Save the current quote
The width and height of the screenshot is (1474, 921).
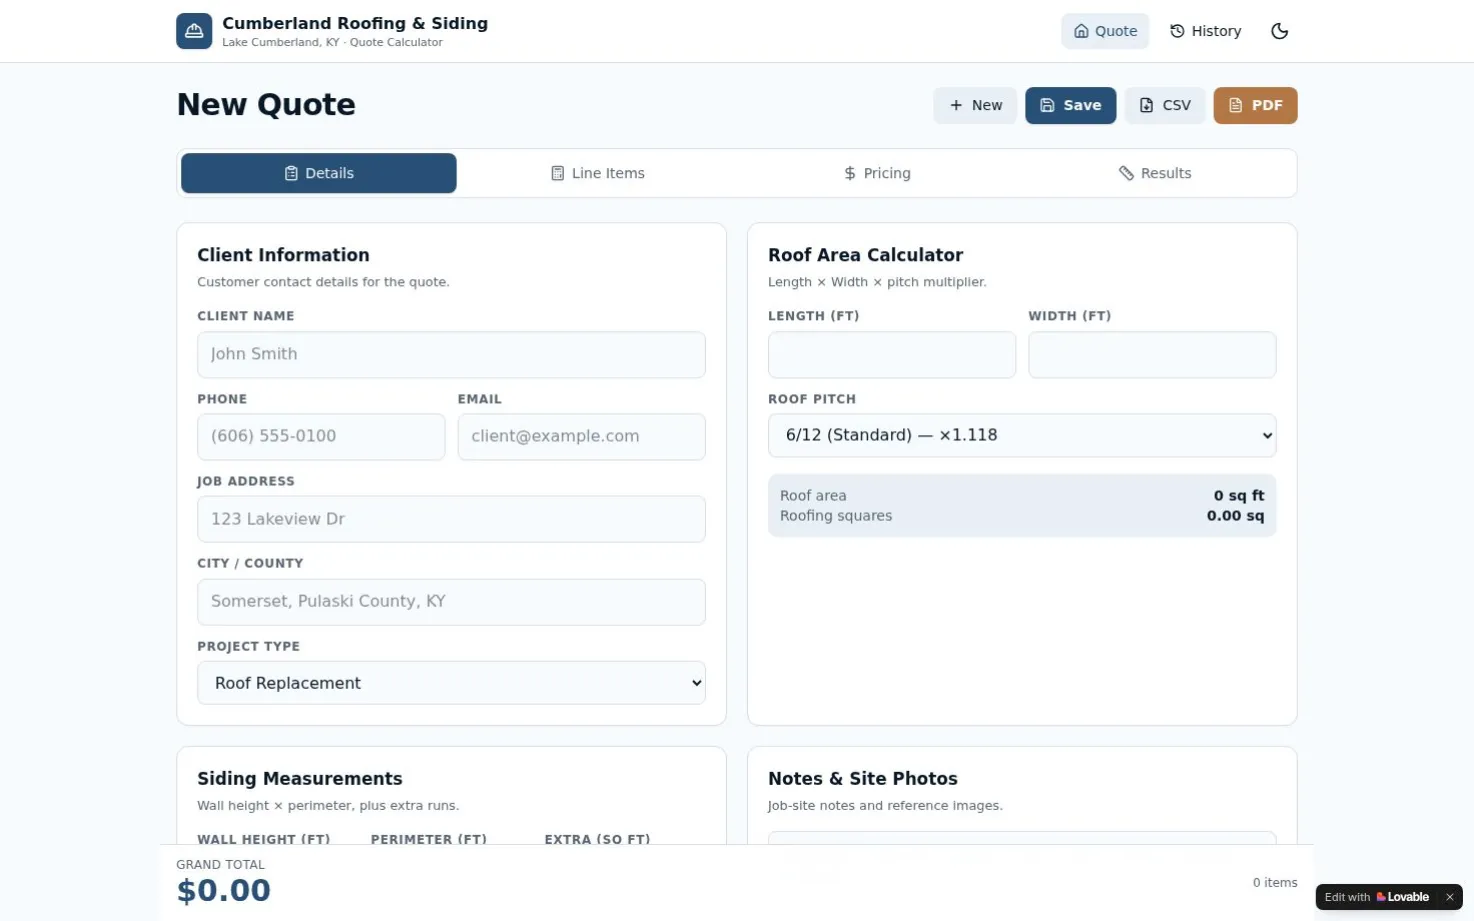pyautogui.click(x=1070, y=105)
